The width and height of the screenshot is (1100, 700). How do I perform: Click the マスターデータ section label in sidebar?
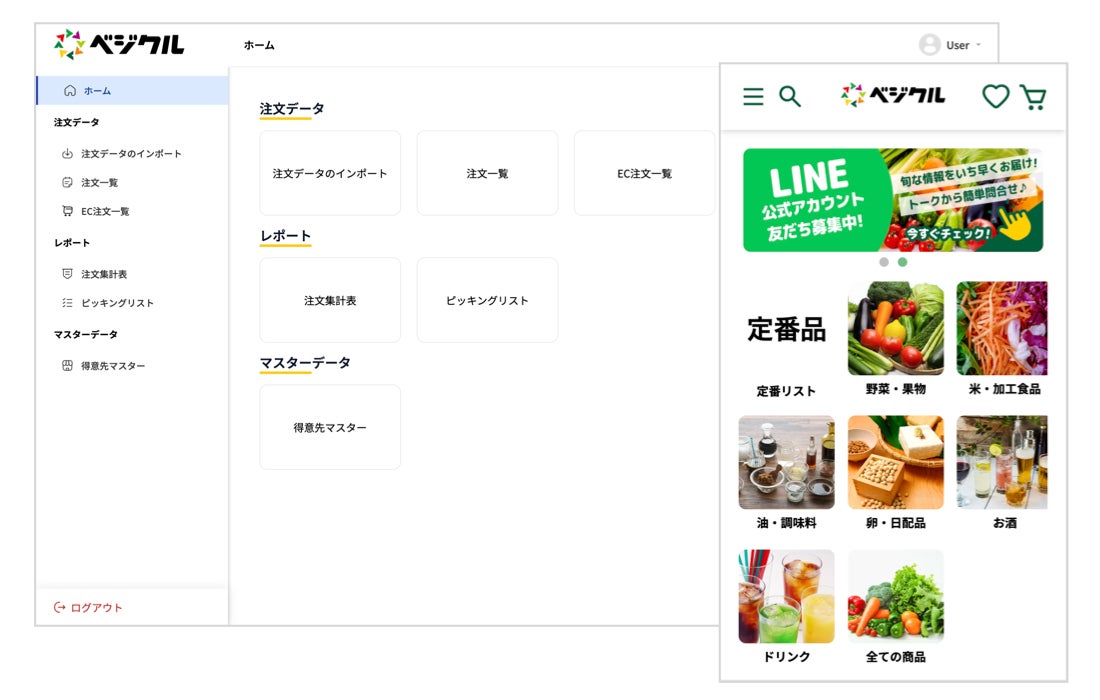click(86, 335)
